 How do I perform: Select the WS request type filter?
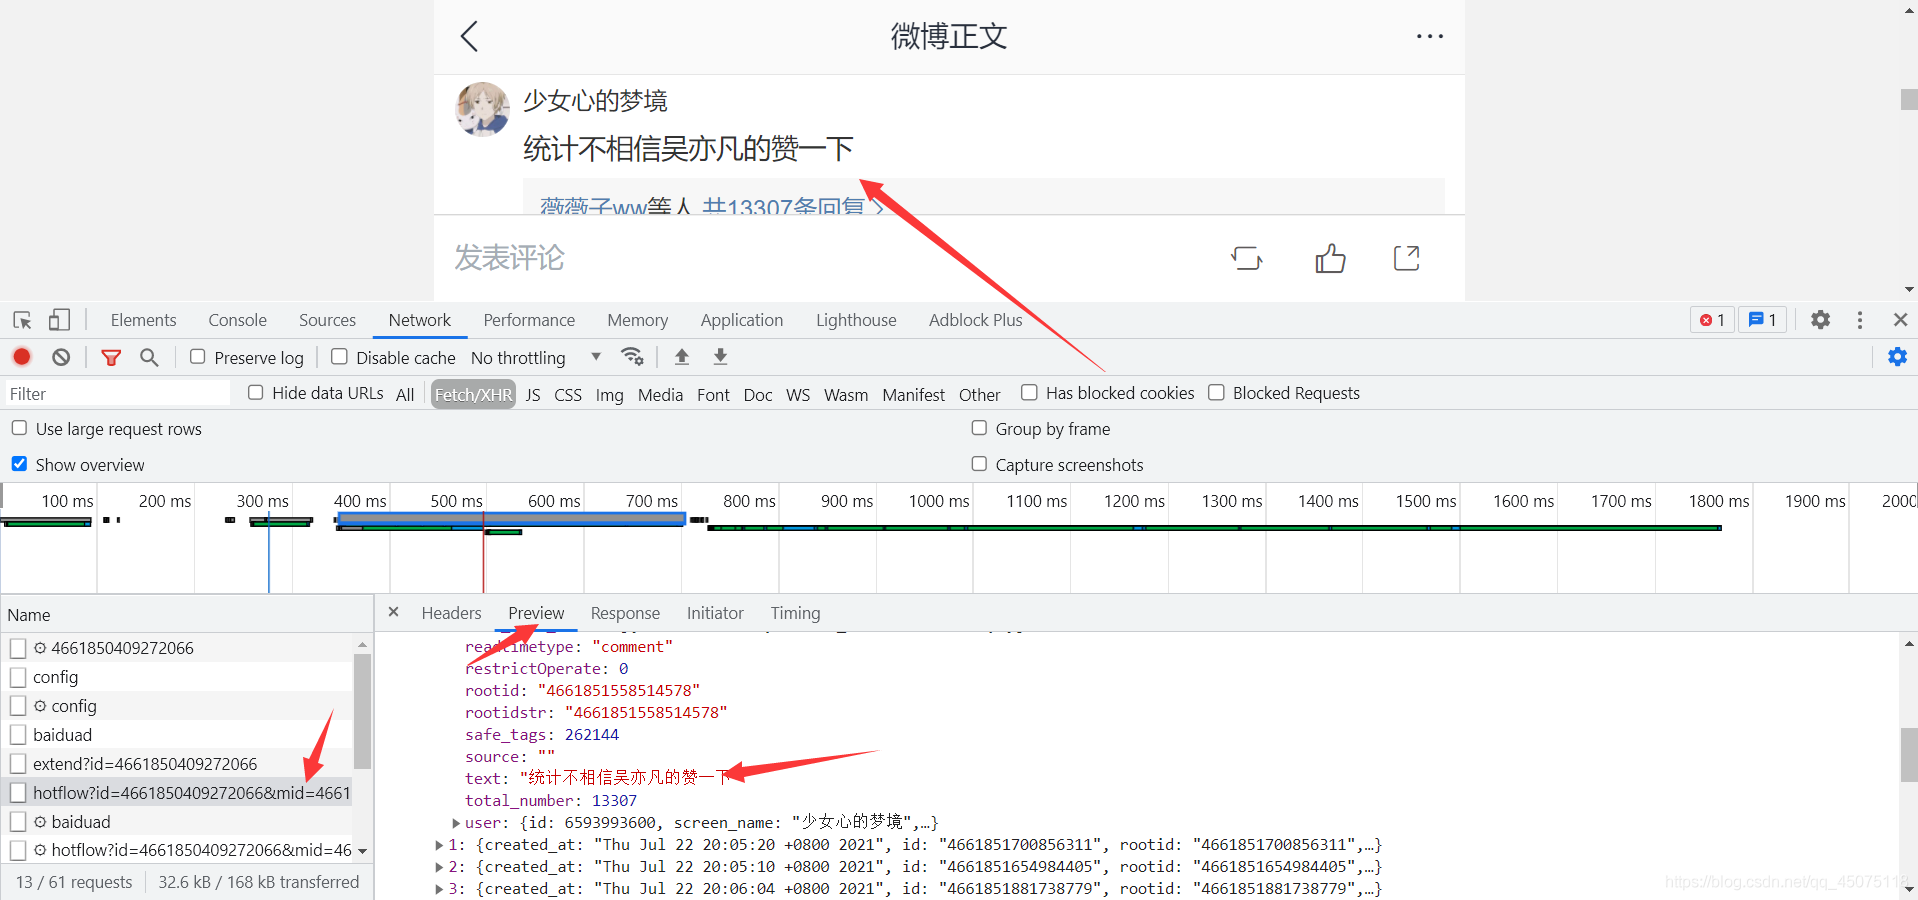click(x=798, y=394)
